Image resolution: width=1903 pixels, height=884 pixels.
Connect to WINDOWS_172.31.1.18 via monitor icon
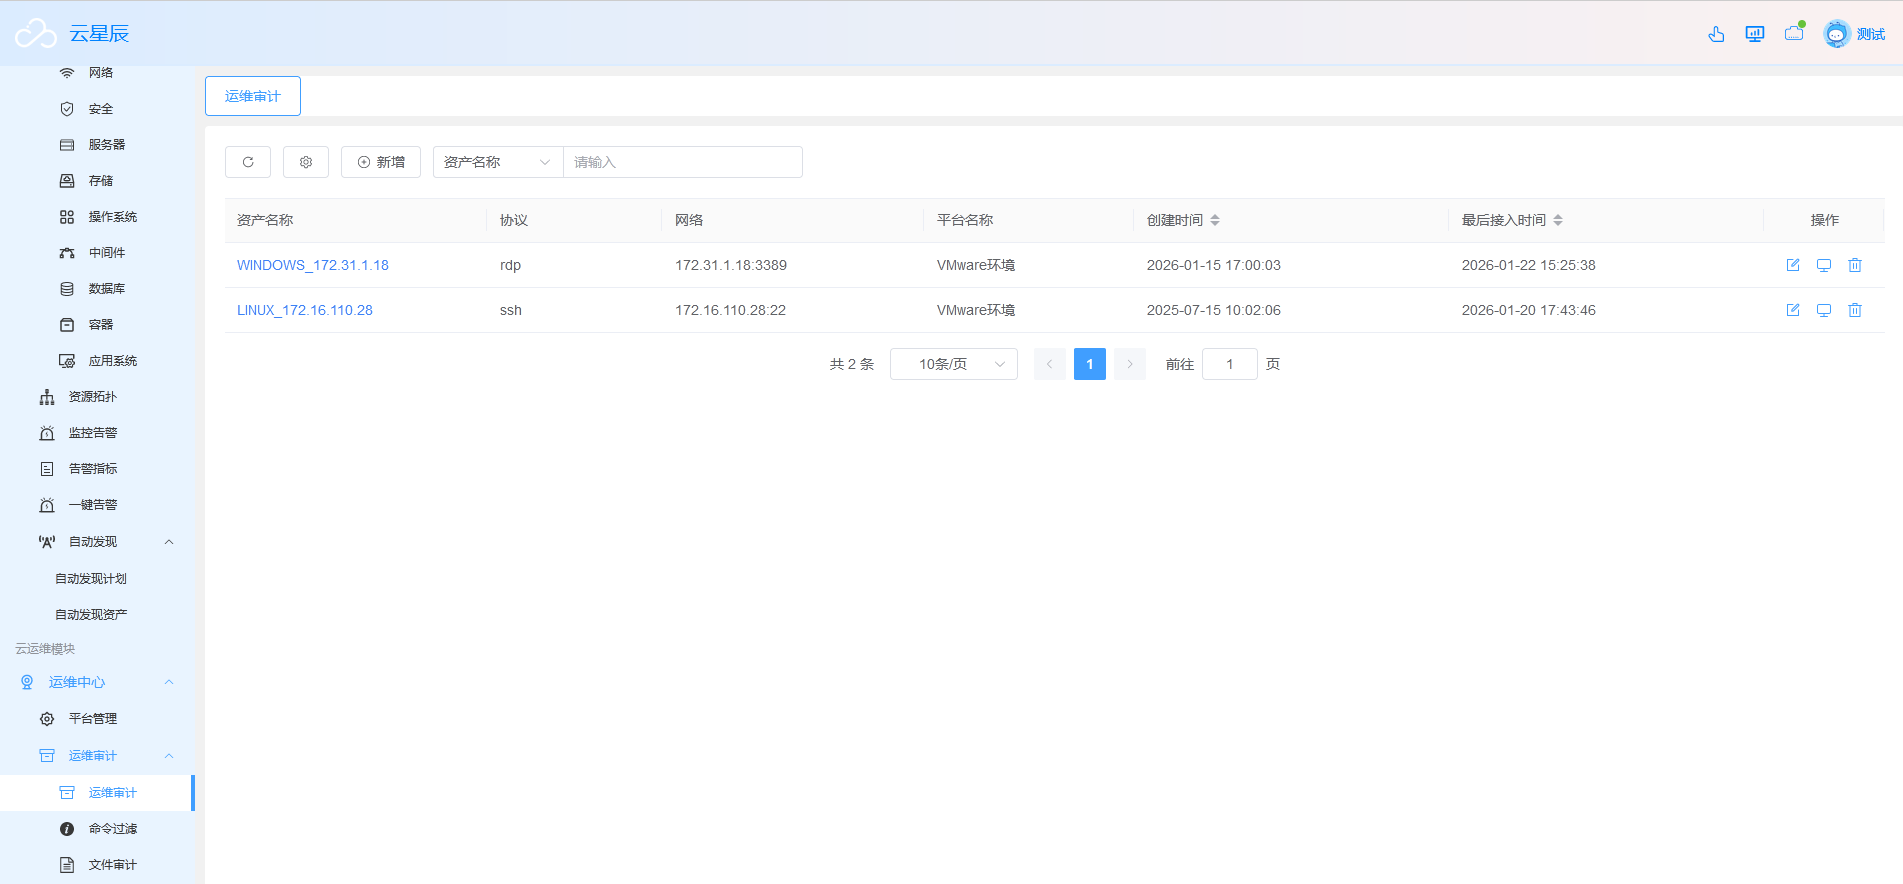[x=1824, y=265]
